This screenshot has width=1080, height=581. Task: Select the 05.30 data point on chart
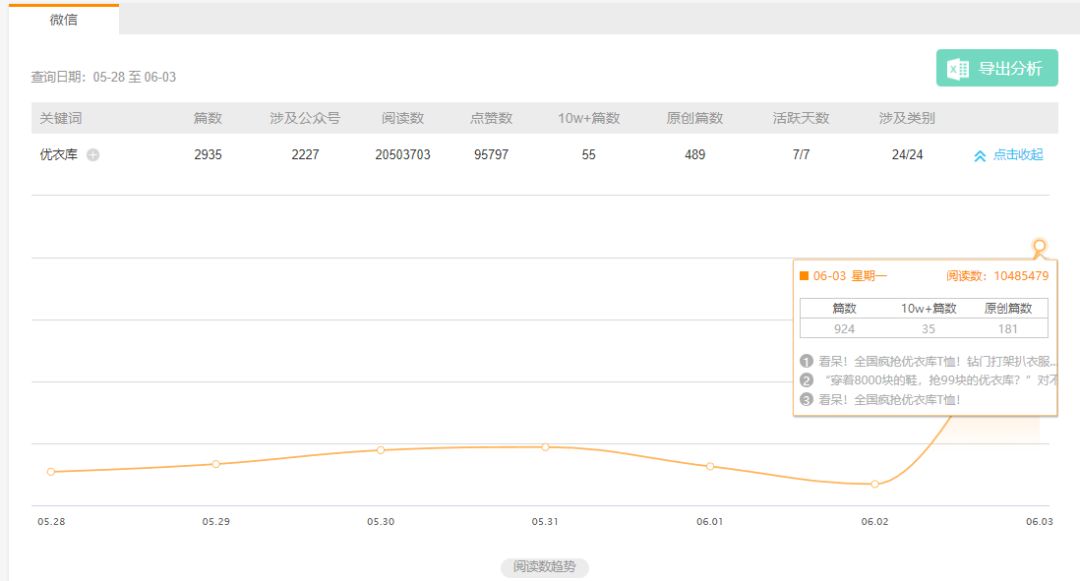point(380,450)
